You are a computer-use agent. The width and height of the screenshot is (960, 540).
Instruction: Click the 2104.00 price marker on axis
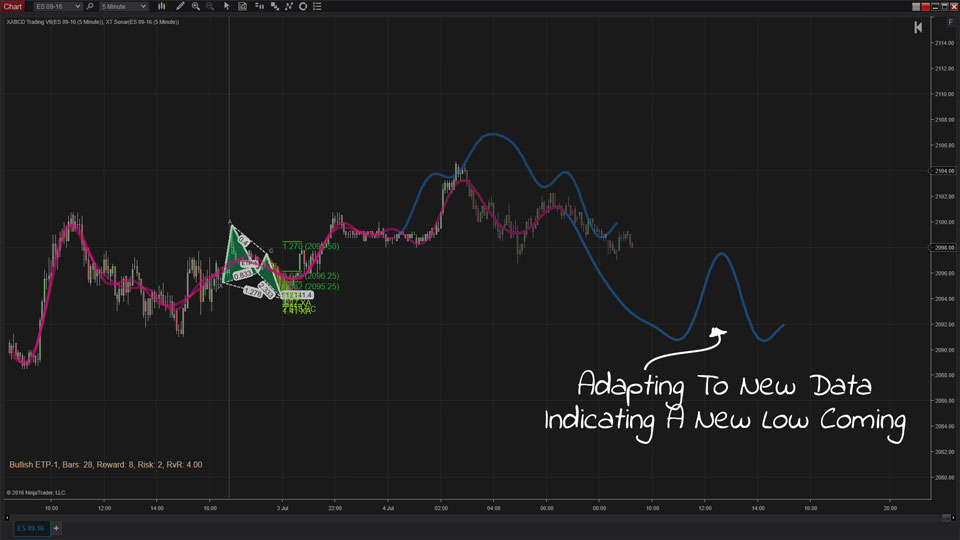(944, 171)
